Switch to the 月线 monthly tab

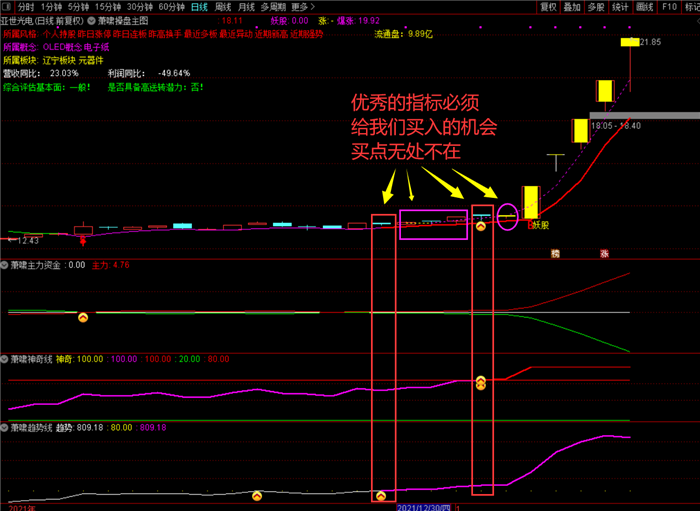246,7
